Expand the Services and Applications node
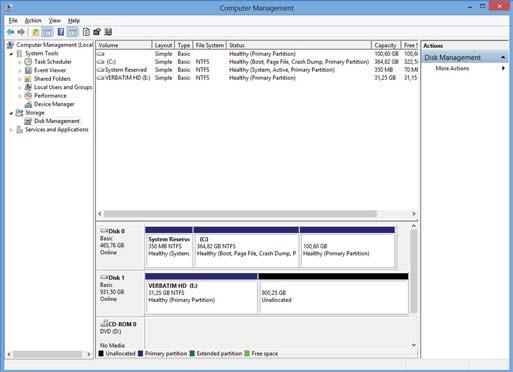 pos(11,130)
